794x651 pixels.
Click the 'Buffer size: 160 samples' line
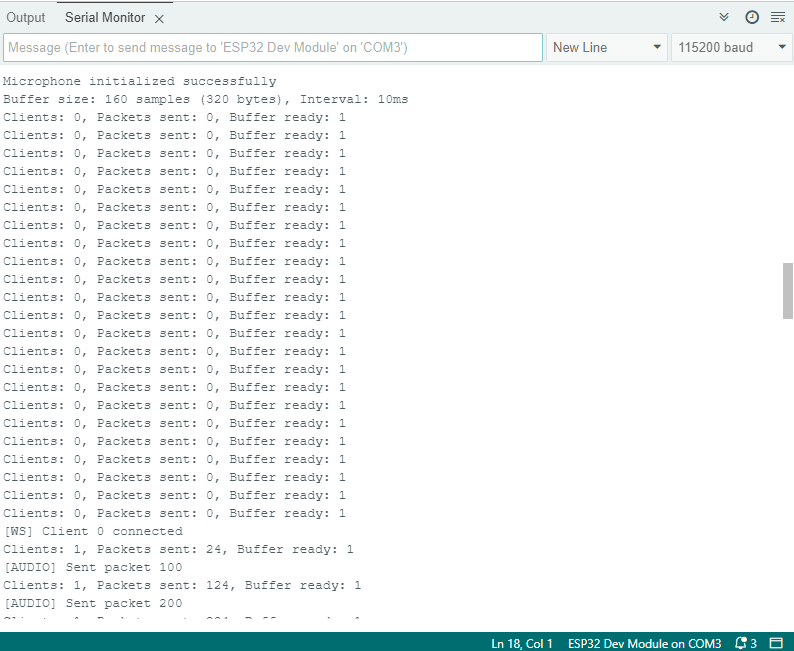[x=205, y=99]
